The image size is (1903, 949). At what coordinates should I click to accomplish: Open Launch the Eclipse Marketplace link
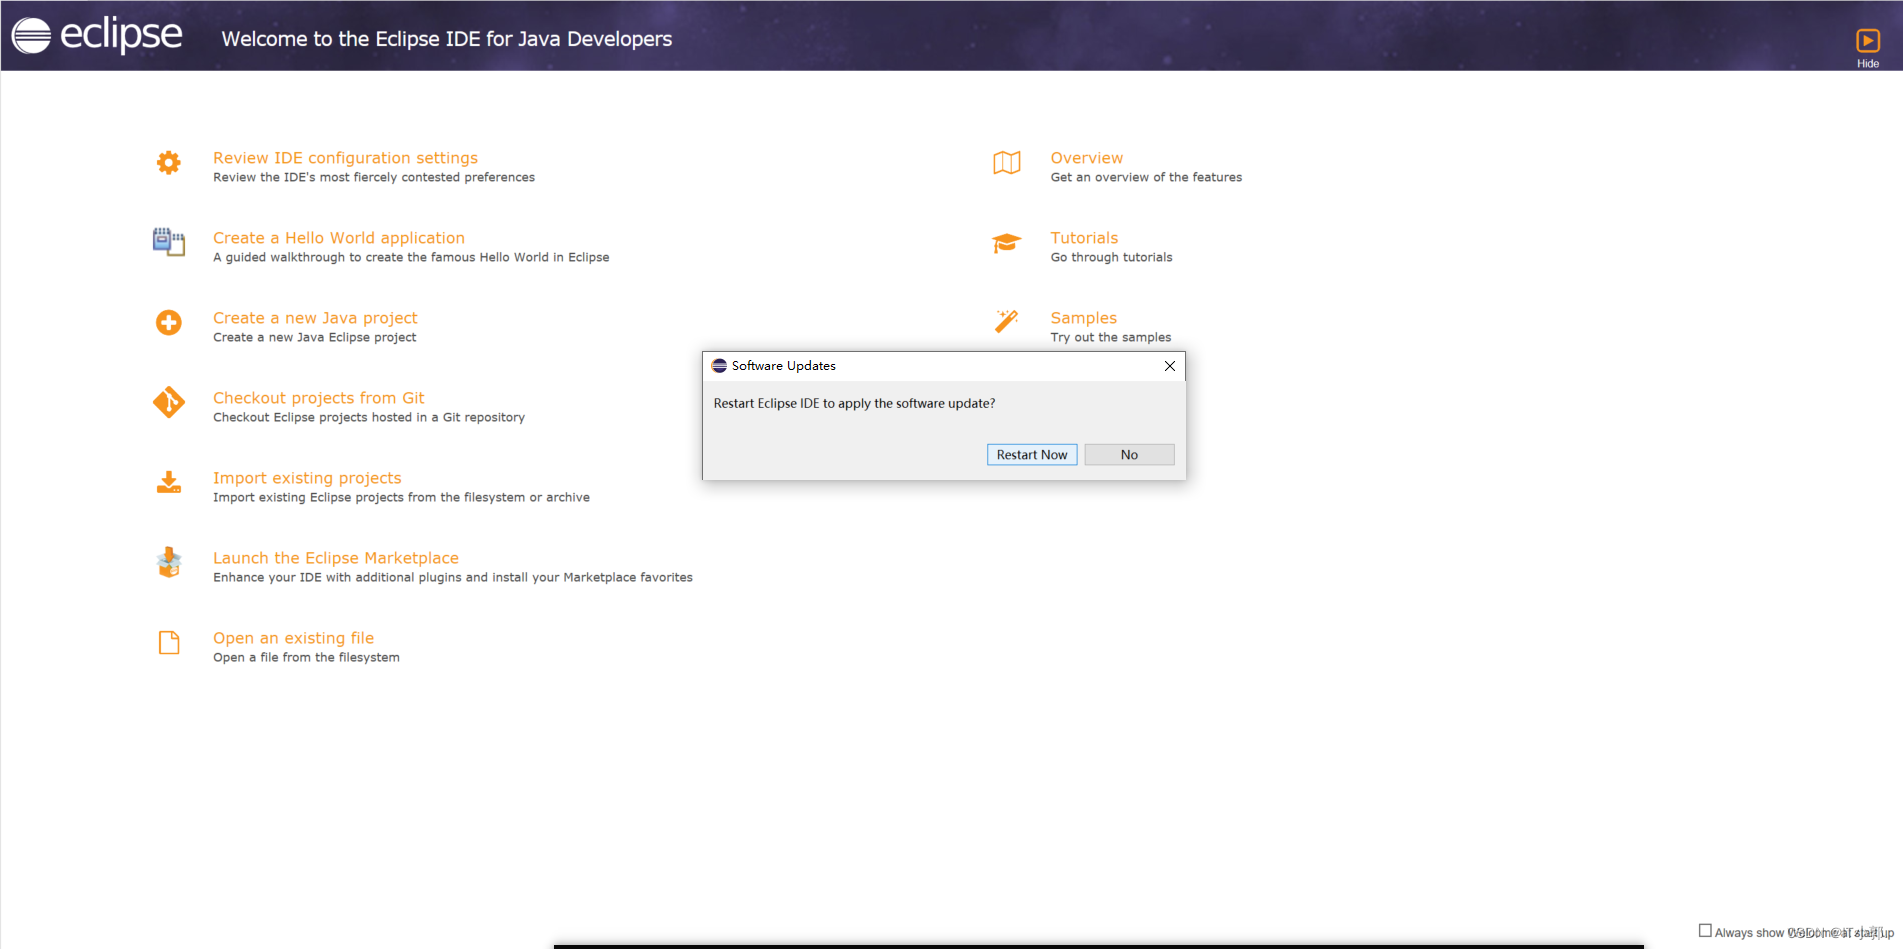(x=336, y=558)
